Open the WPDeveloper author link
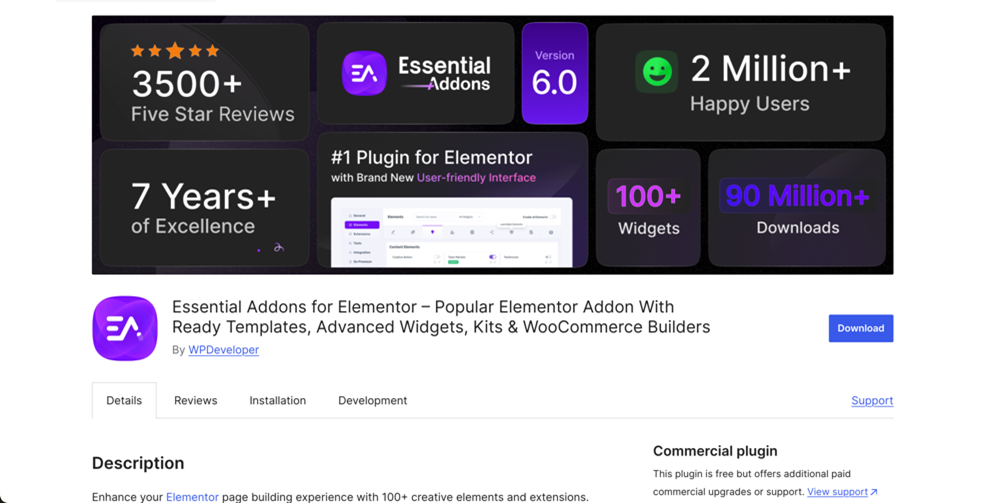The image size is (984, 503). coord(223,350)
